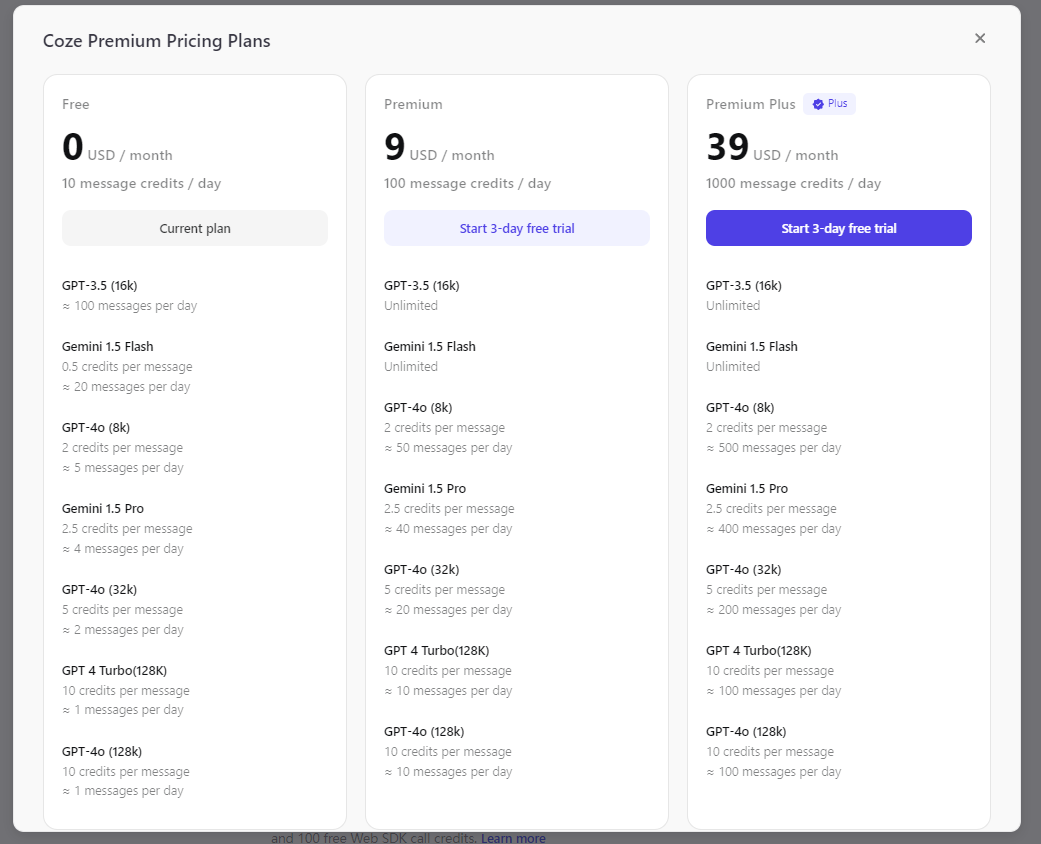Click GPT-4o (128k) in the Free plan

(x=102, y=751)
